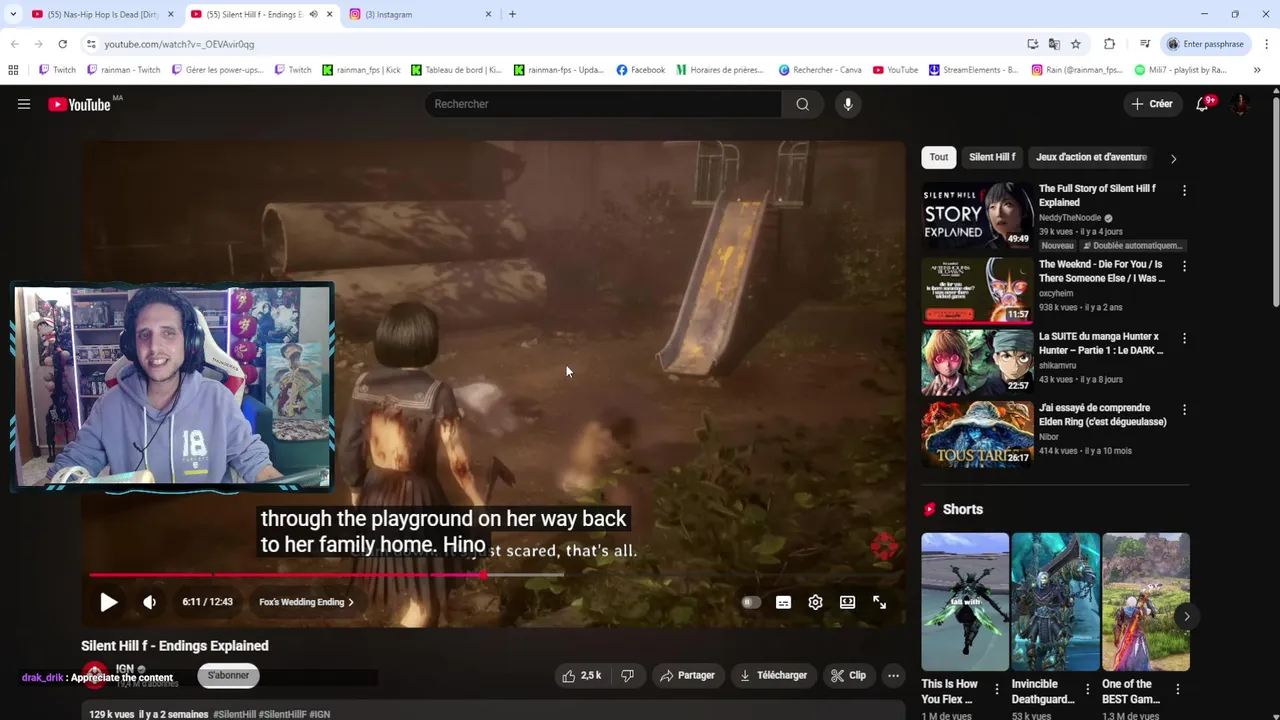Open the notifications bell

pos(1203,104)
